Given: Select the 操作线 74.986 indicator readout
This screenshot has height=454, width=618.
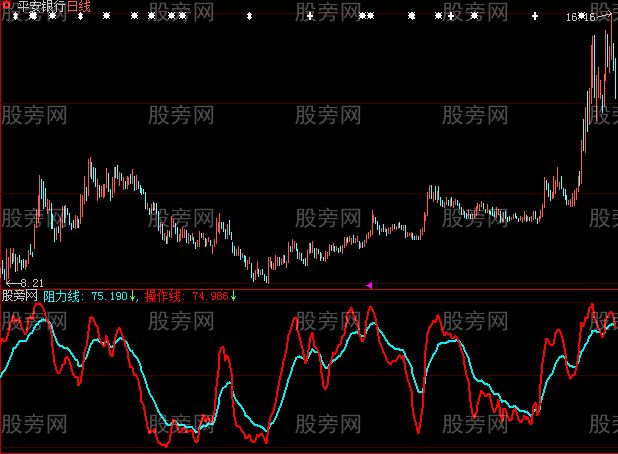Looking at the screenshot, I should click(x=186, y=296).
